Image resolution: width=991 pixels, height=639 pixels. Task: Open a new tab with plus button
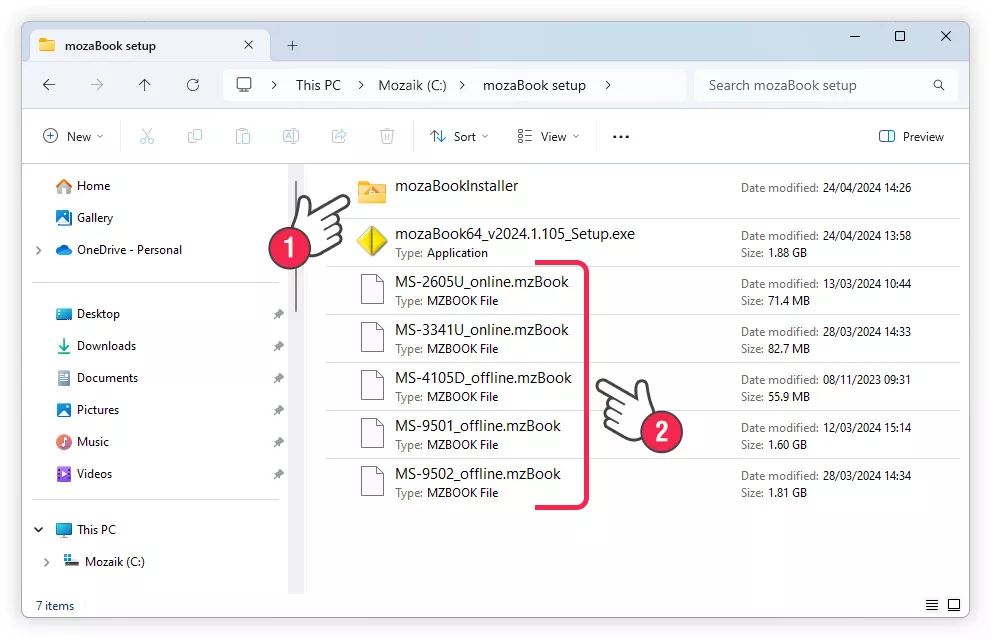(x=292, y=46)
